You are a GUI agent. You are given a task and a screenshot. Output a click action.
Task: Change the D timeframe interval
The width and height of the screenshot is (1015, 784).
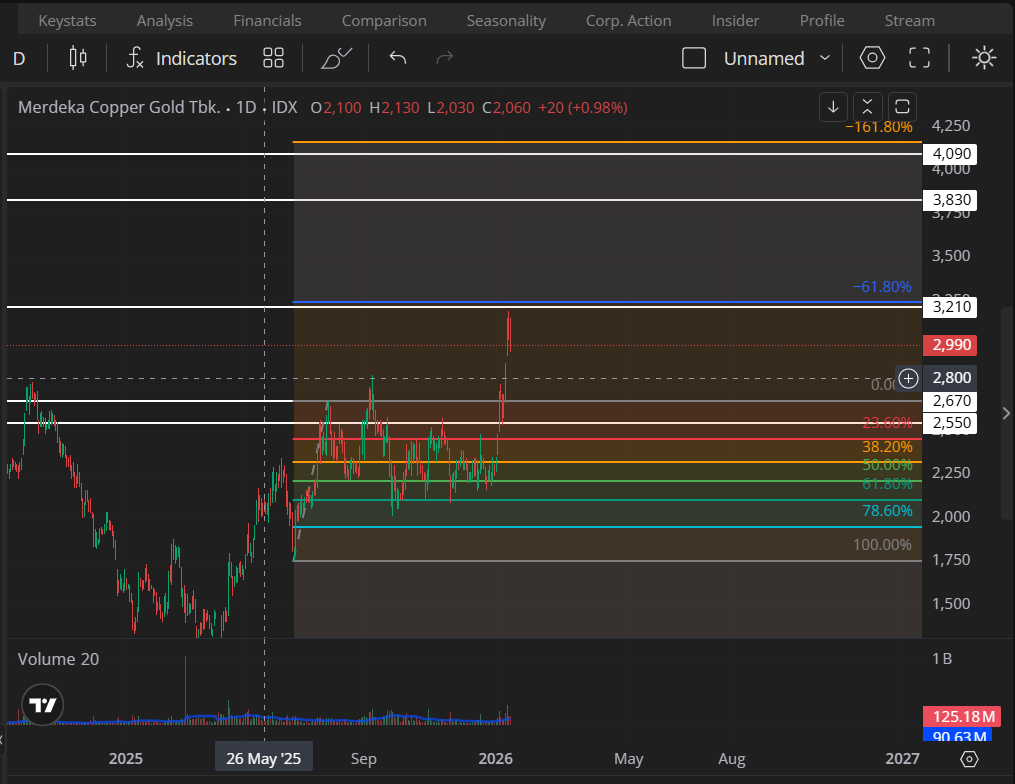(19, 58)
